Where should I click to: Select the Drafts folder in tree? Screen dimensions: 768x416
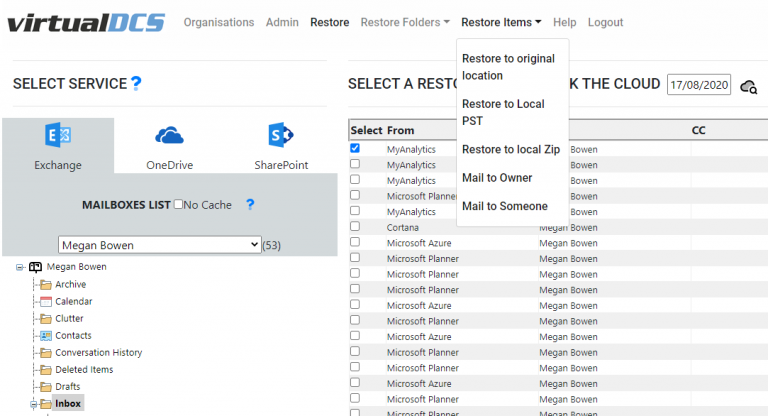point(68,387)
